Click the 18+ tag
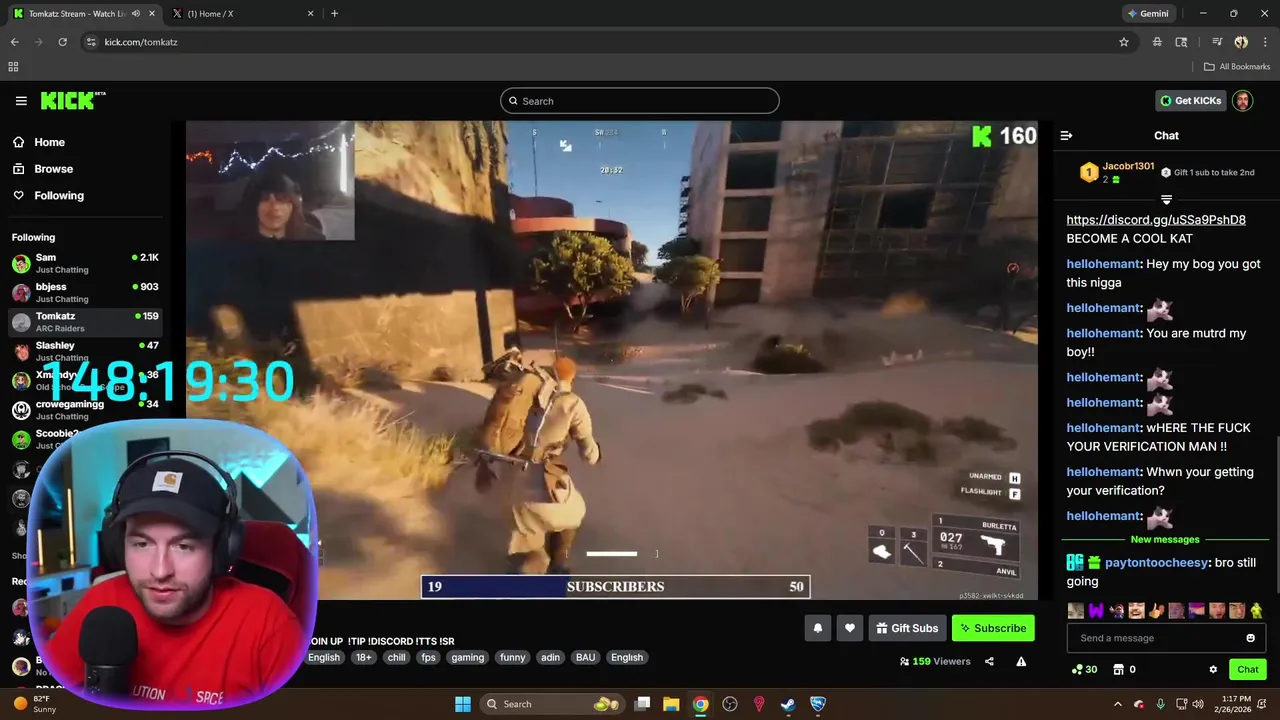Screen dimensions: 1280x720 [364, 658]
